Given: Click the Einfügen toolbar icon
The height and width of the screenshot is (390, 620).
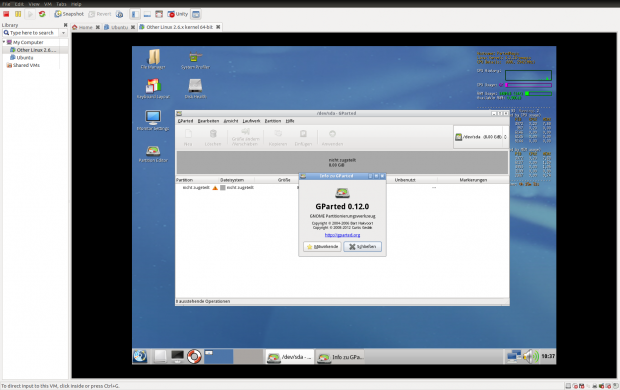Looking at the screenshot, I should pos(303,137).
